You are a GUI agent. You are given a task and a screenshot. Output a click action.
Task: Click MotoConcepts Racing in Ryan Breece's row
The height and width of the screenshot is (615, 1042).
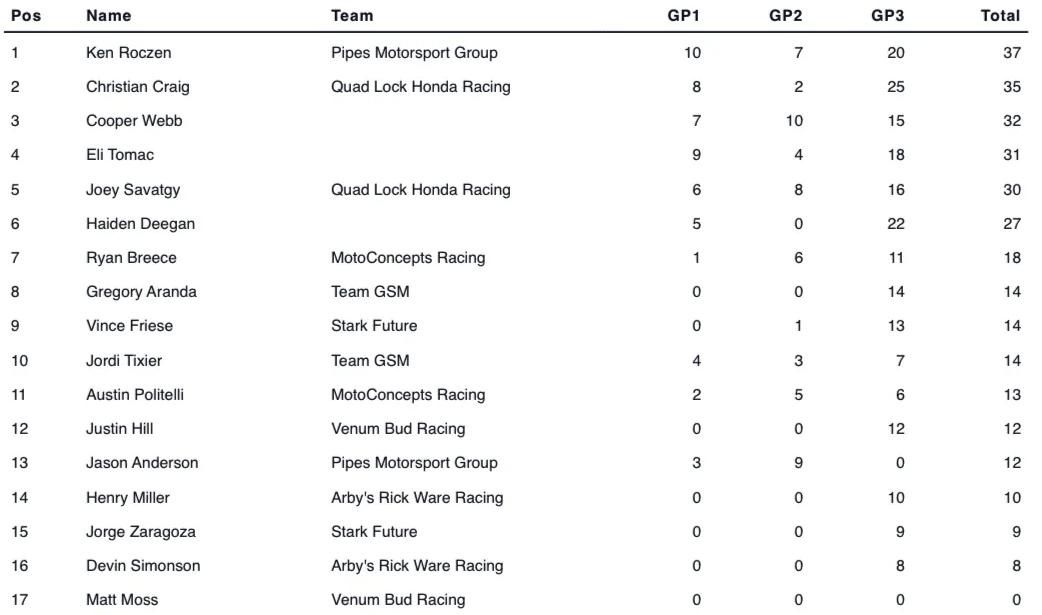coord(408,258)
